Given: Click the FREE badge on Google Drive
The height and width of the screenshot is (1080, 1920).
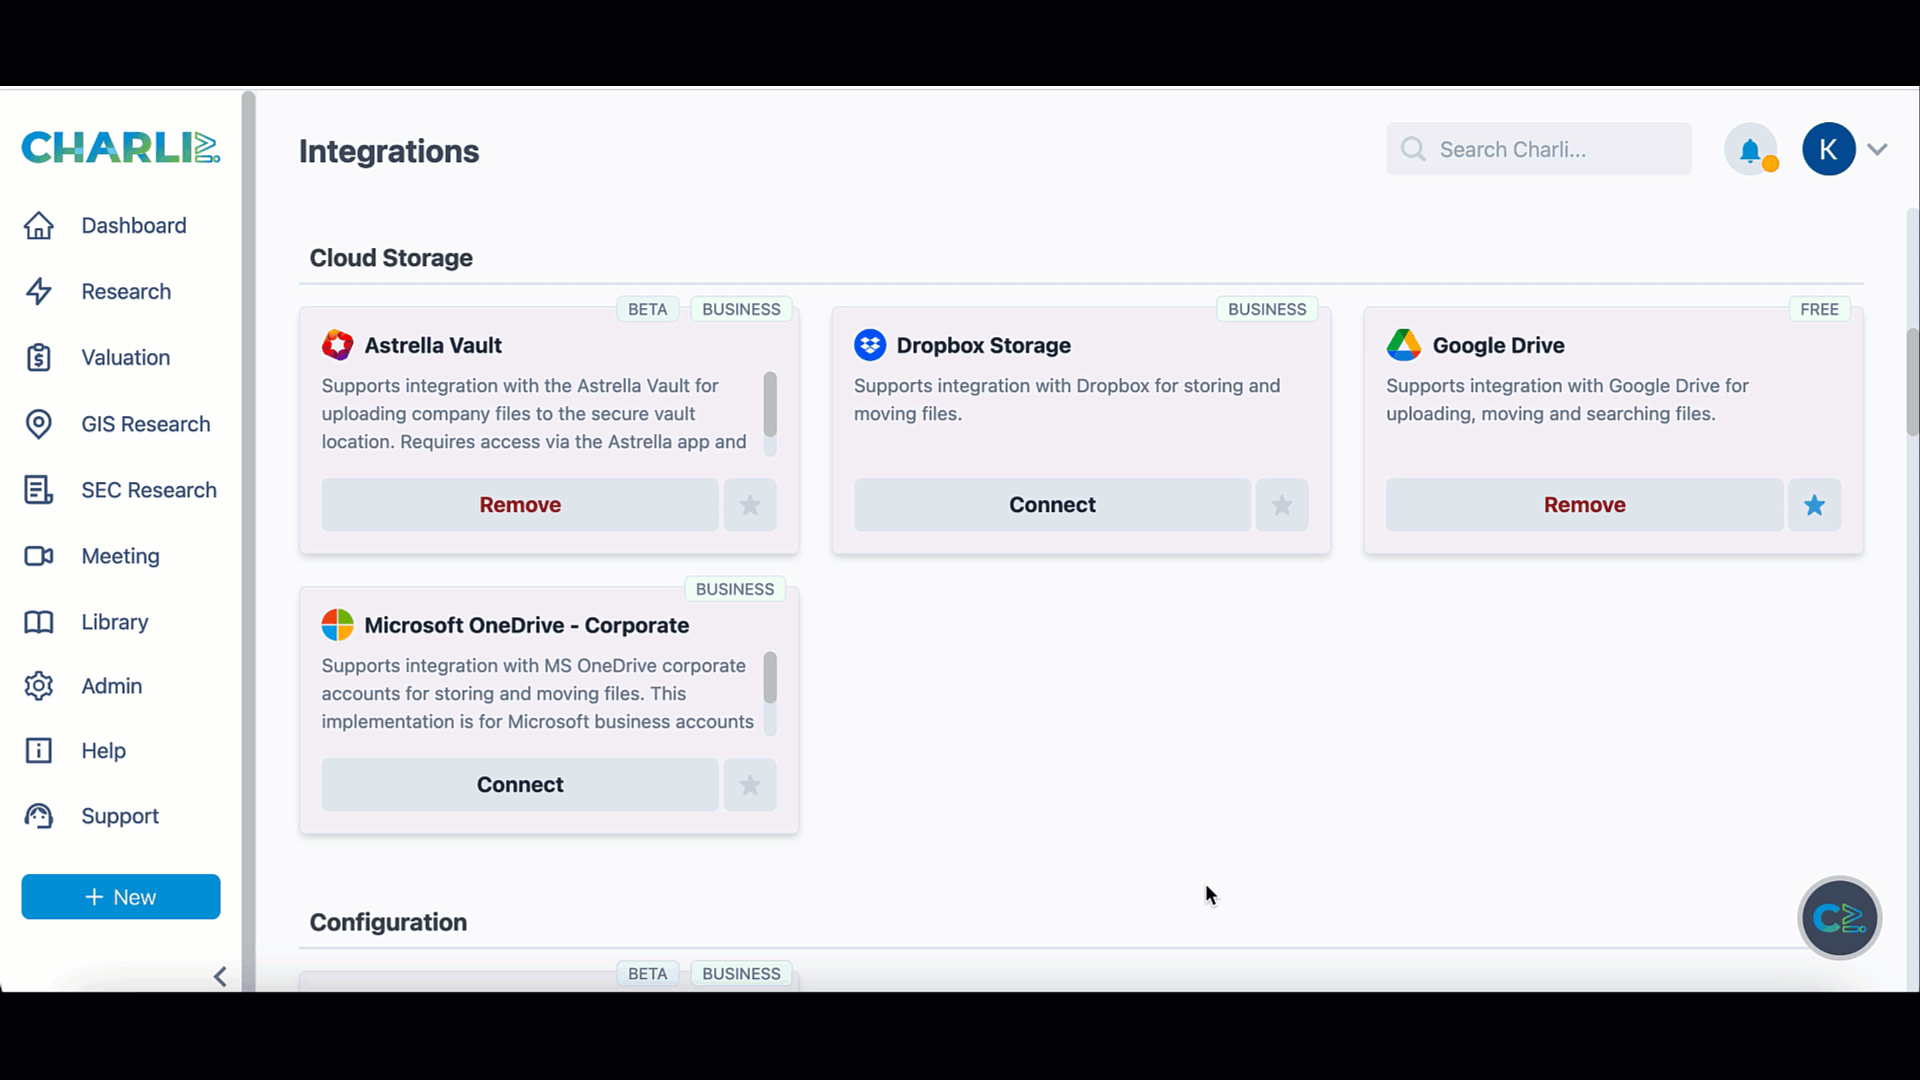Looking at the screenshot, I should click(1819, 310).
